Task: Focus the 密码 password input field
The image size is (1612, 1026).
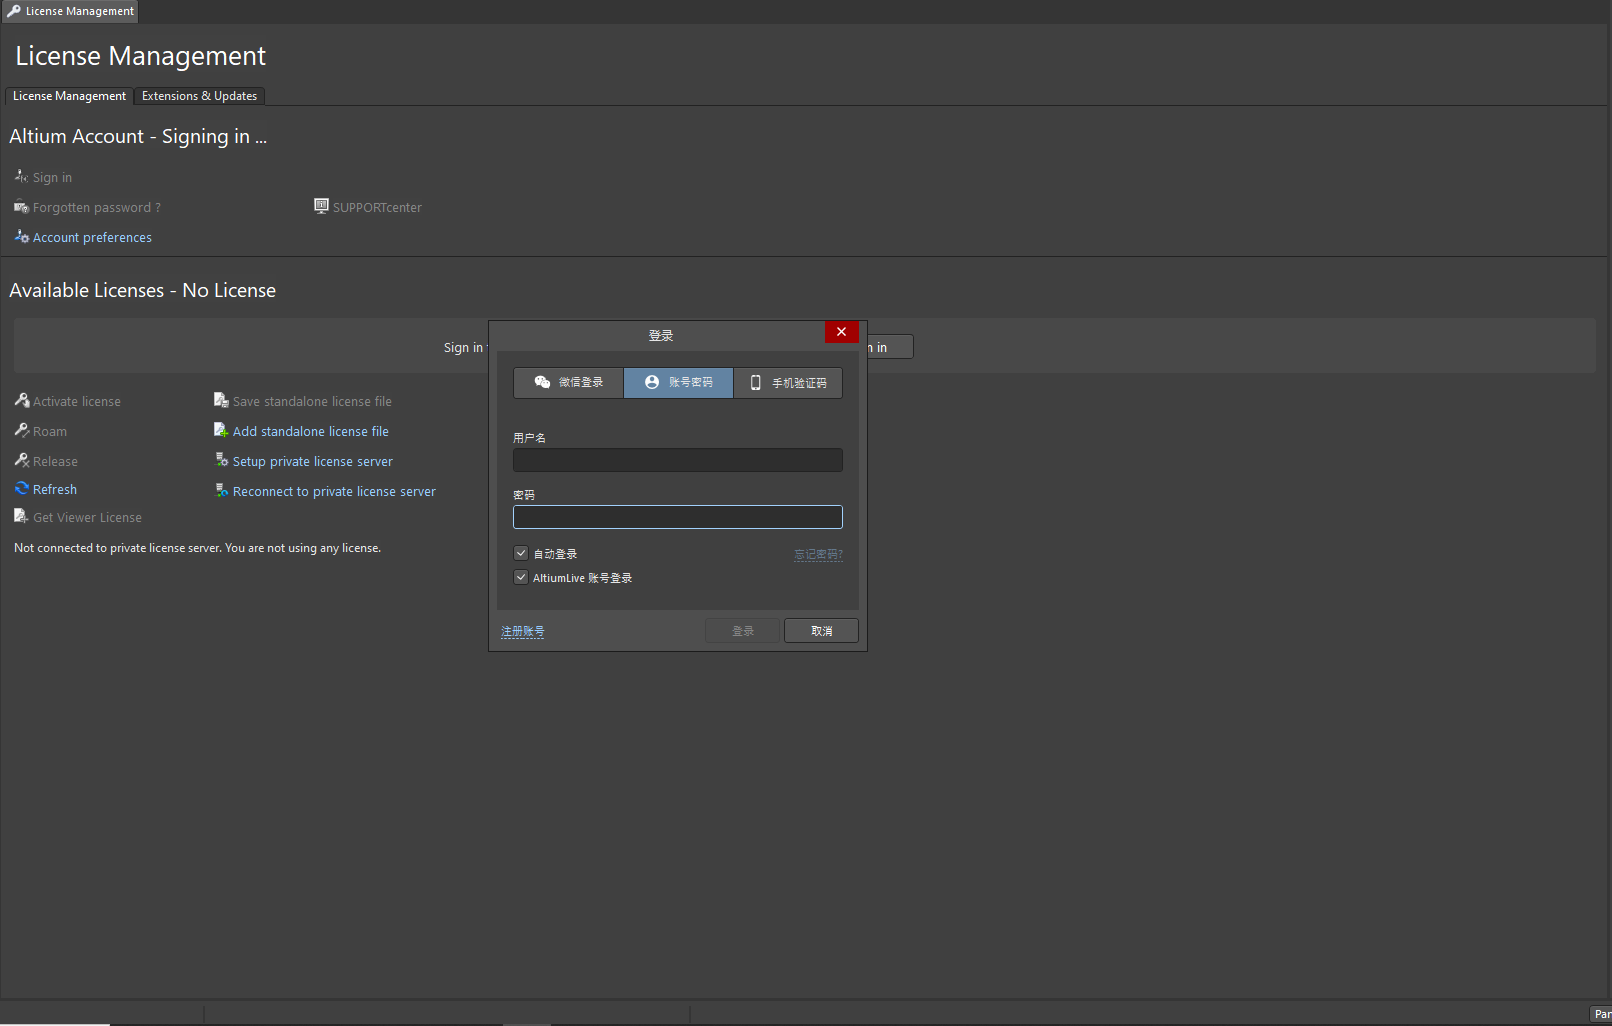Action: pos(678,517)
